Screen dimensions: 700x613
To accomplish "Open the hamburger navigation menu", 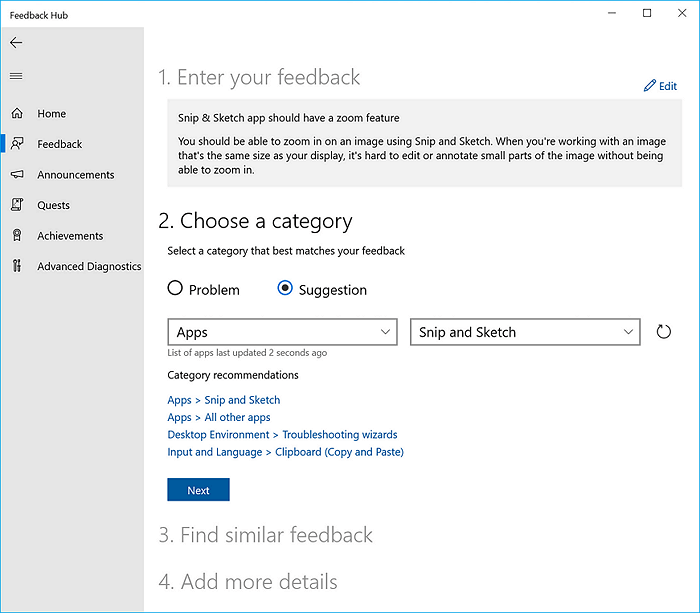I will [x=16, y=76].
